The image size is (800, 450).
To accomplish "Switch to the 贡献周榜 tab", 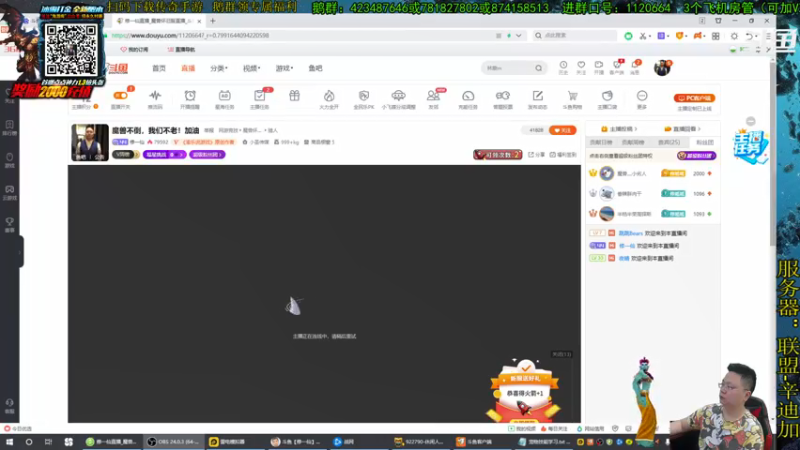I will click(633, 142).
